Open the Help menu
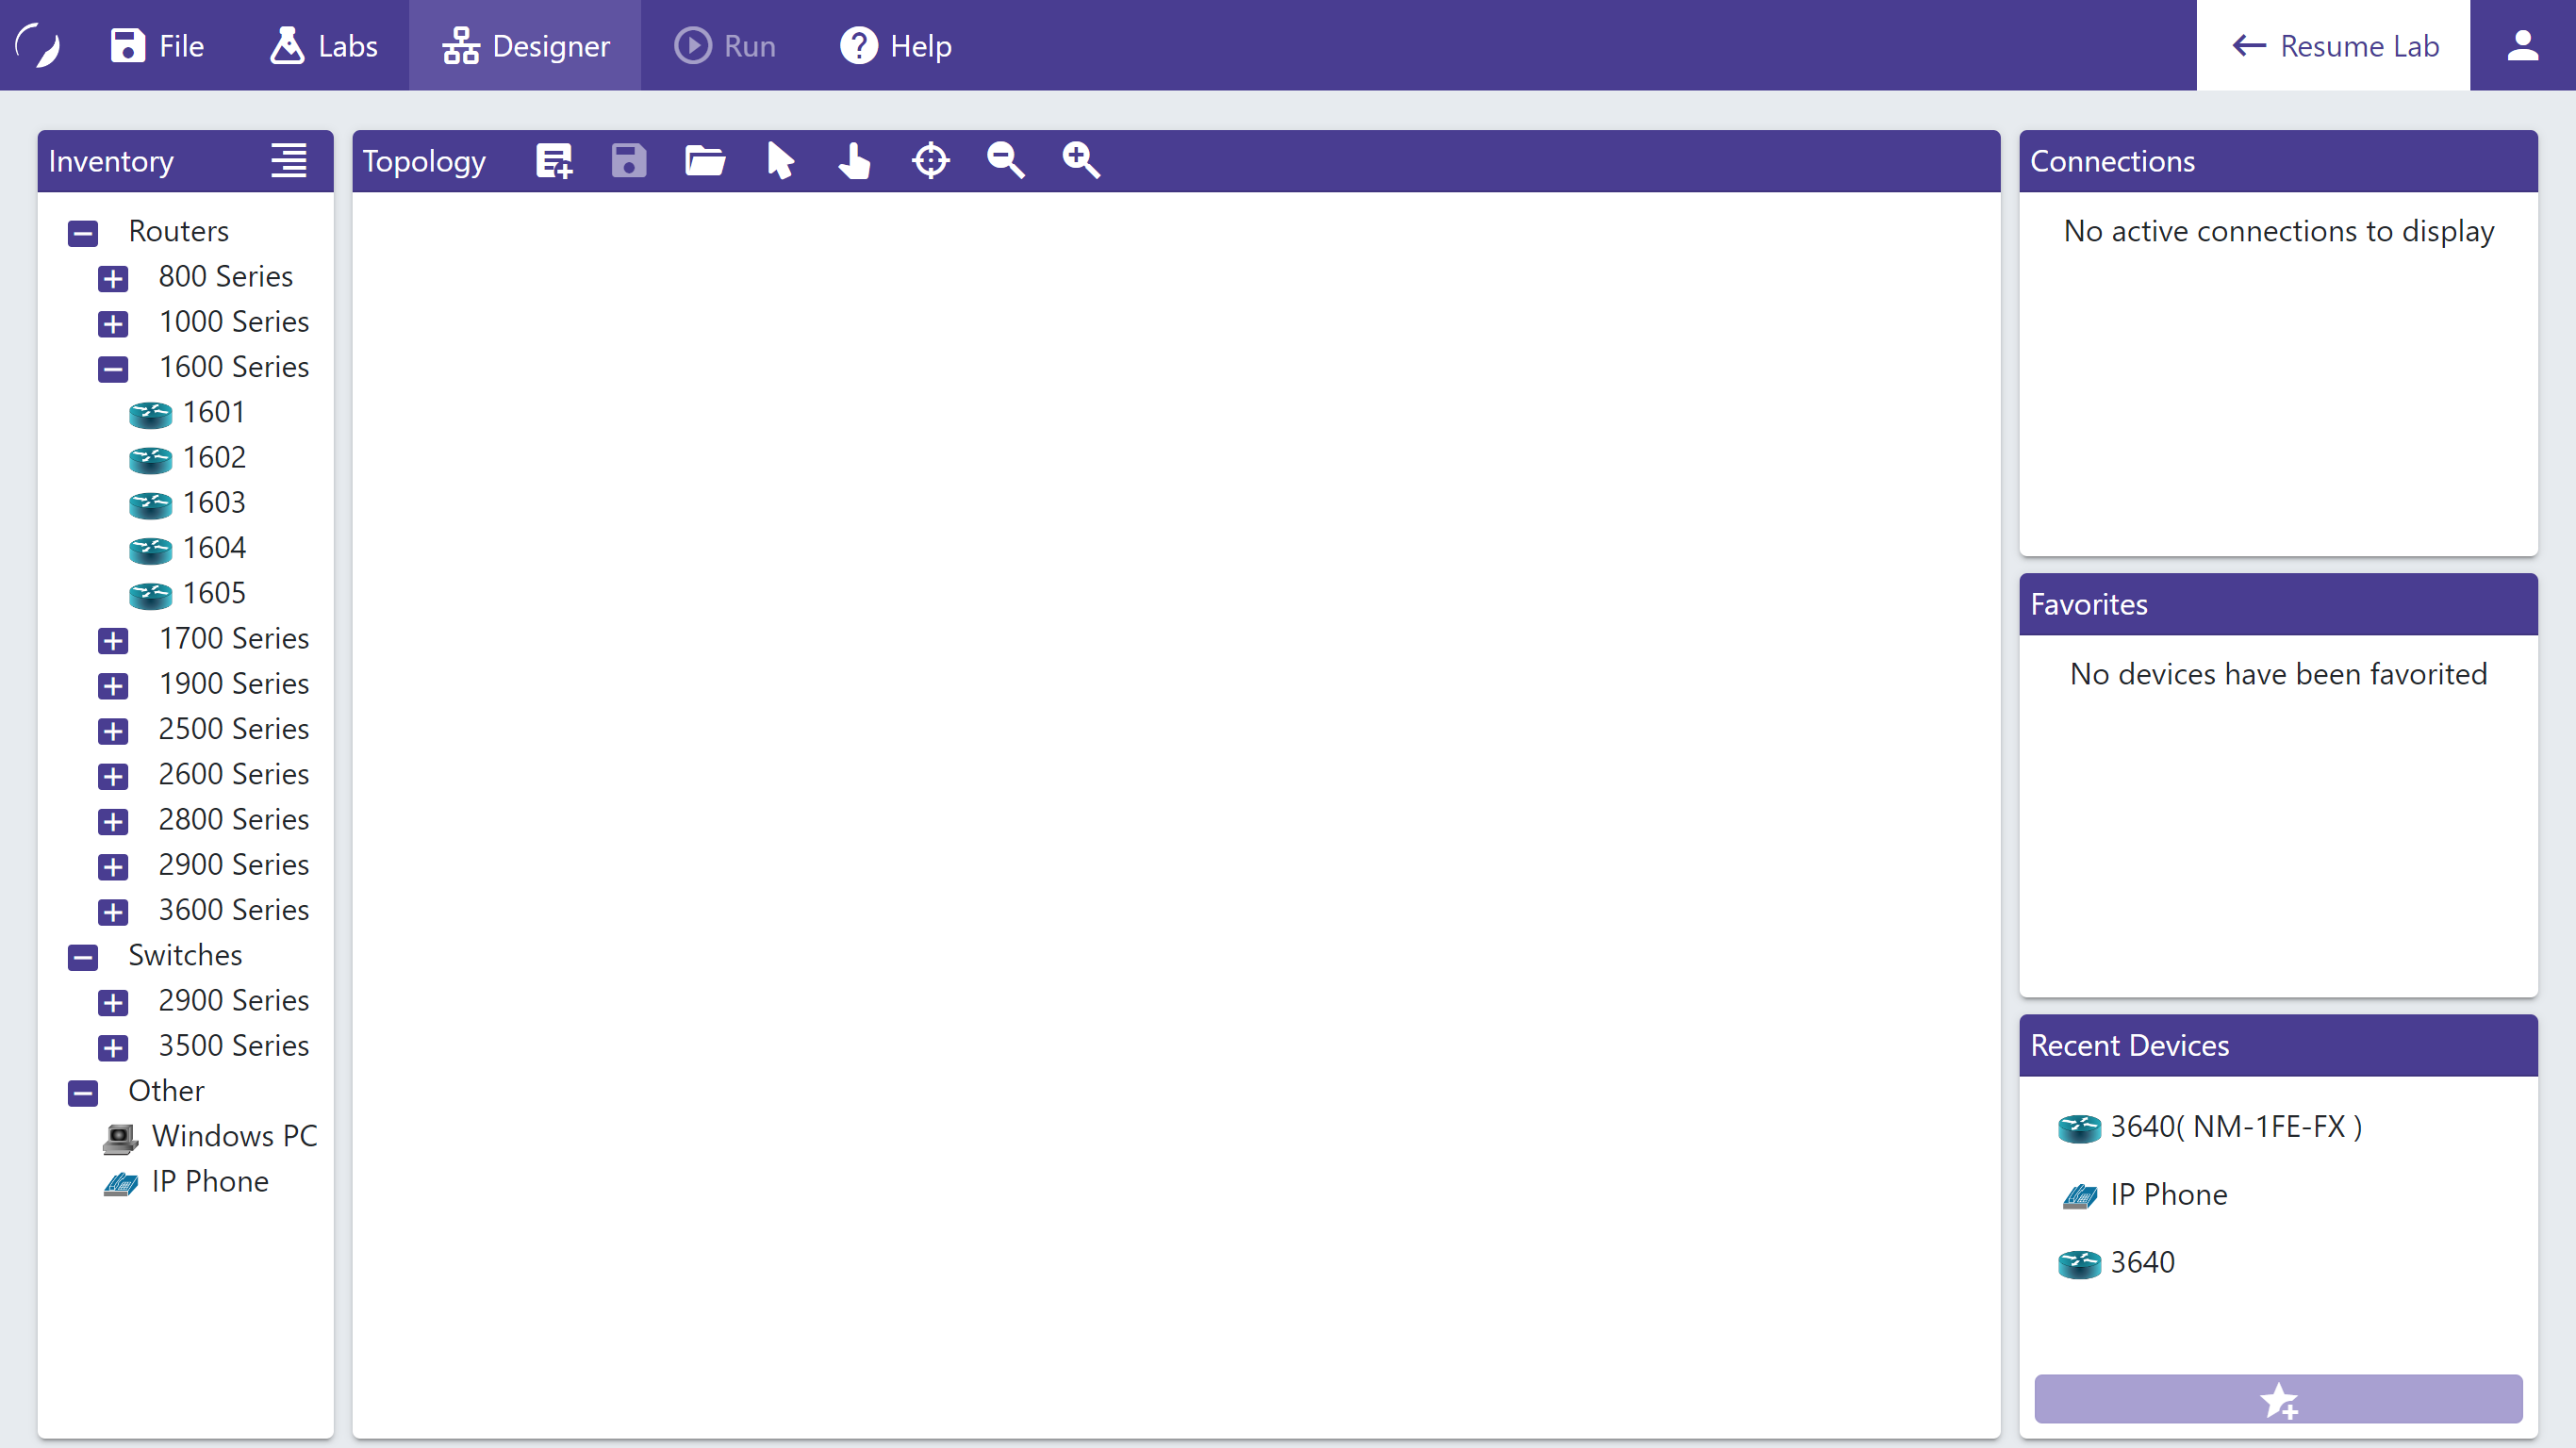 tap(896, 46)
